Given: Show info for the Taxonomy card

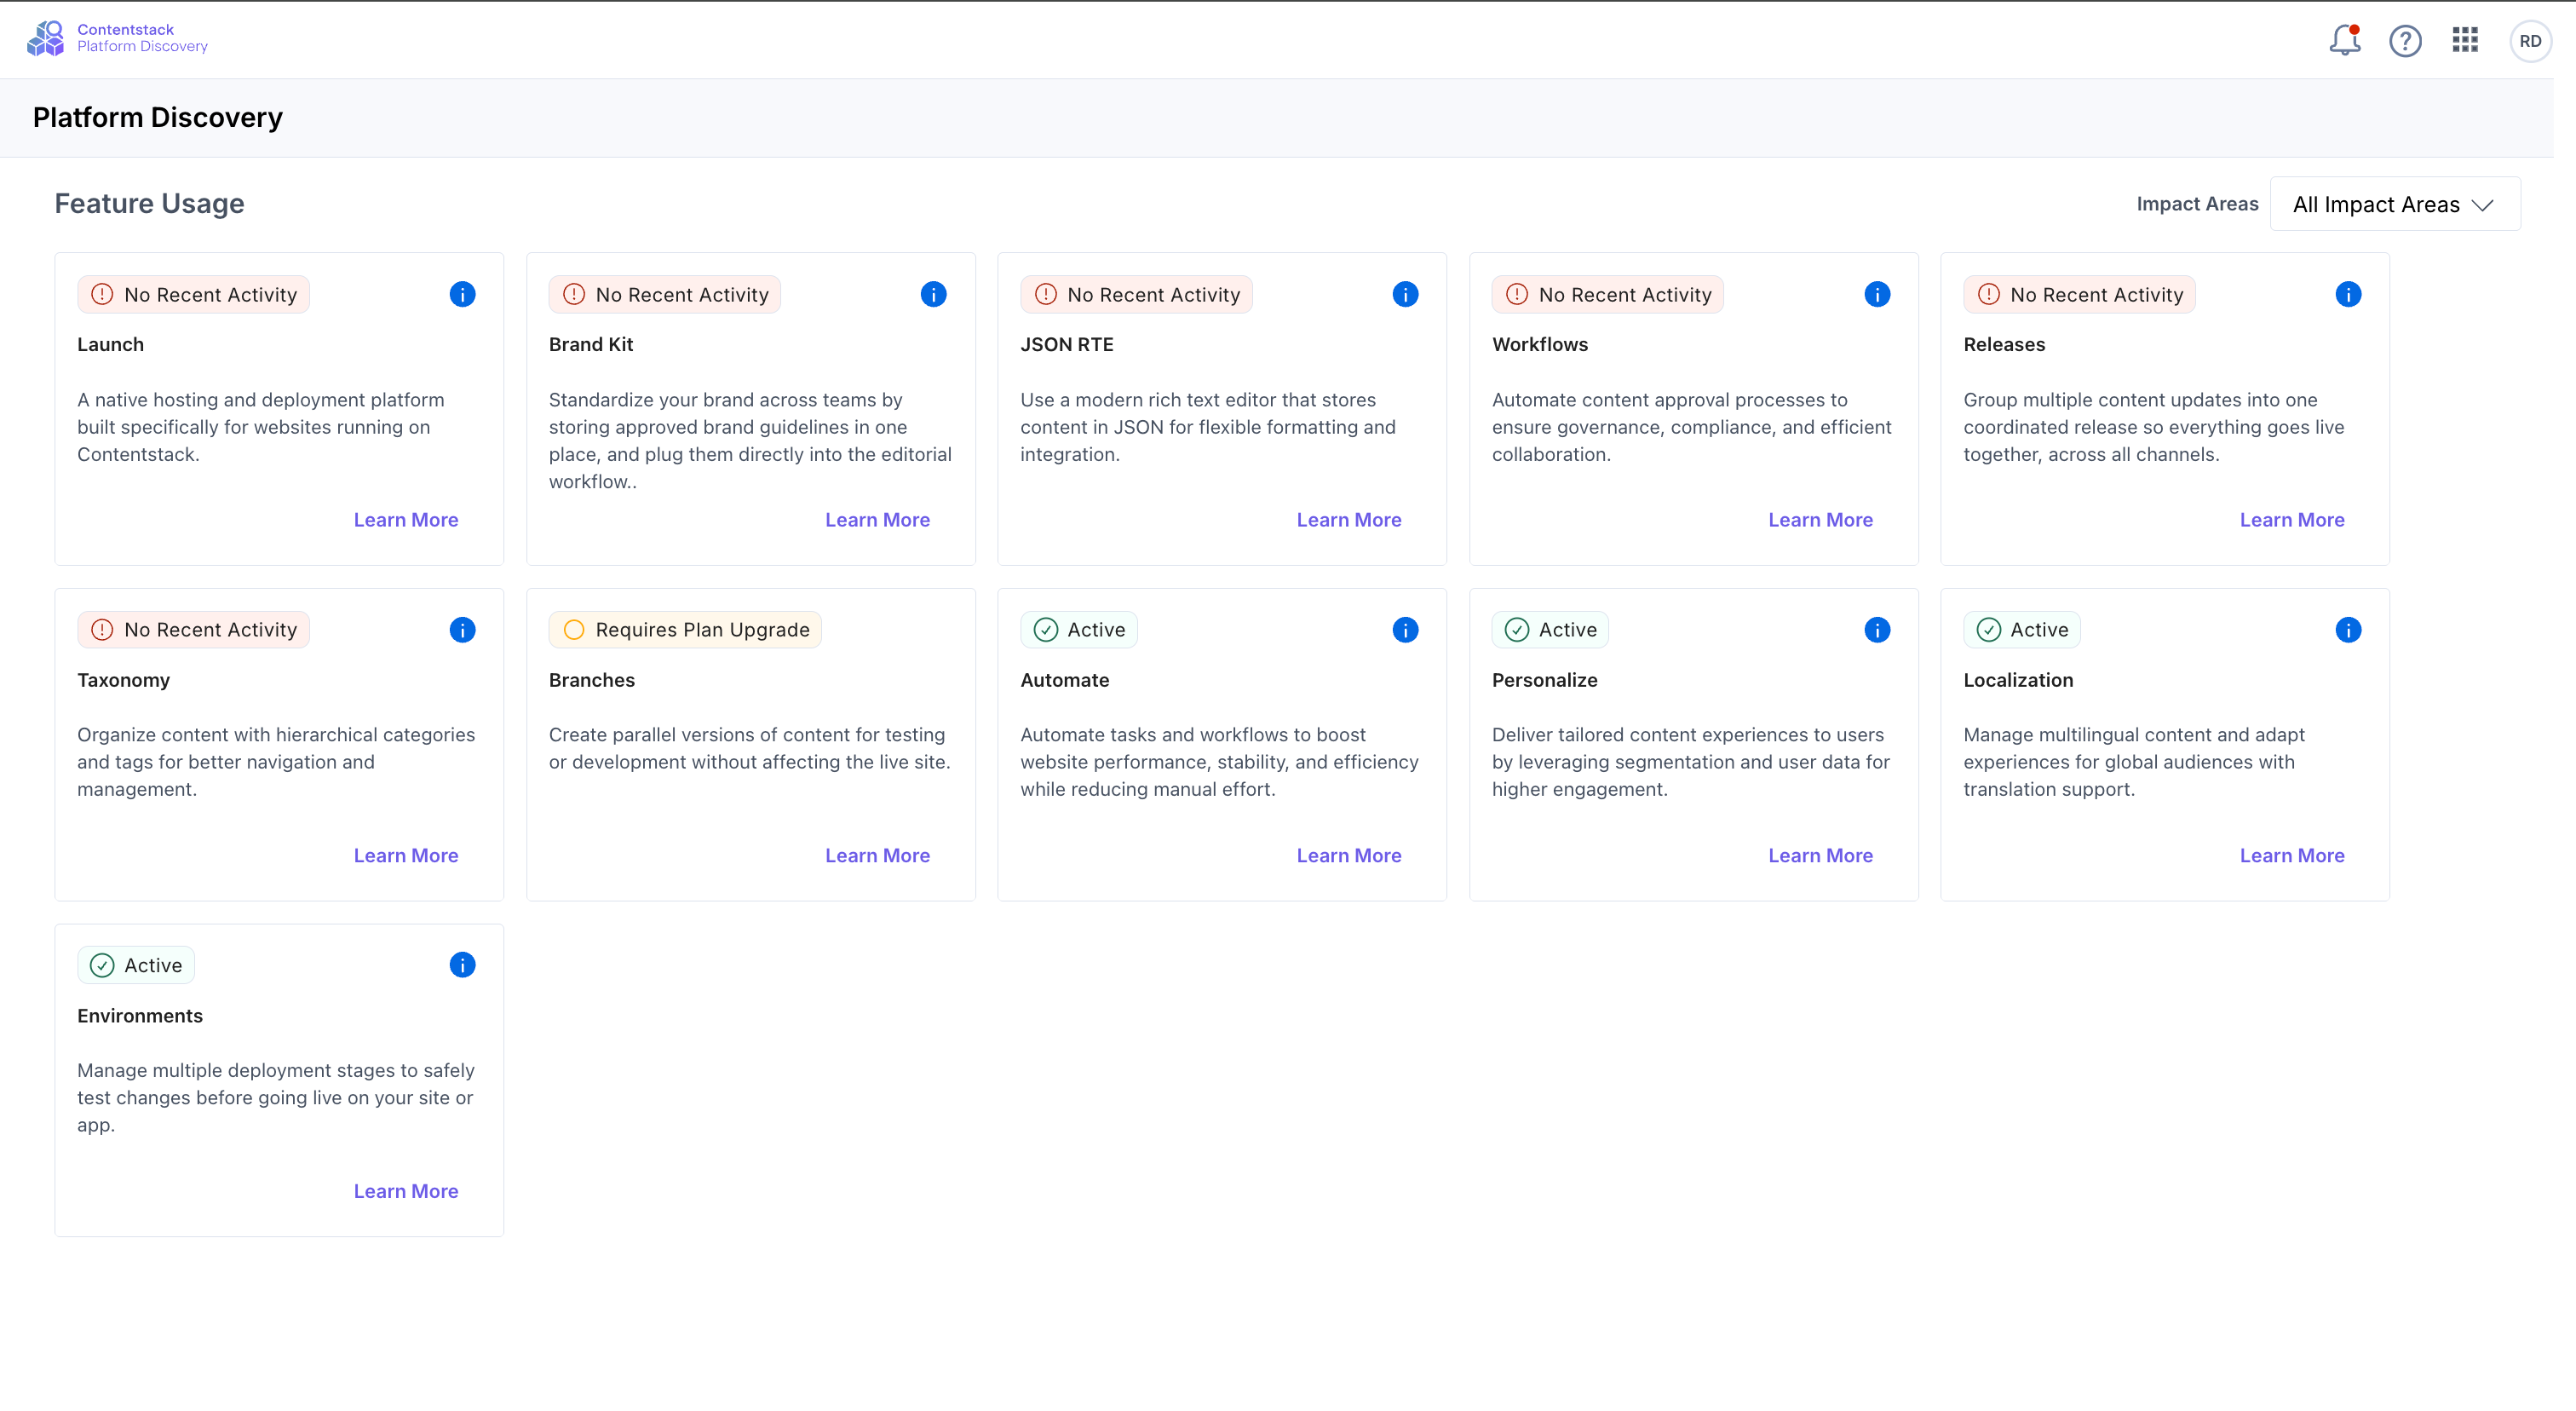Looking at the screenshot, I should pyautogui.click(x=462, y=630).
